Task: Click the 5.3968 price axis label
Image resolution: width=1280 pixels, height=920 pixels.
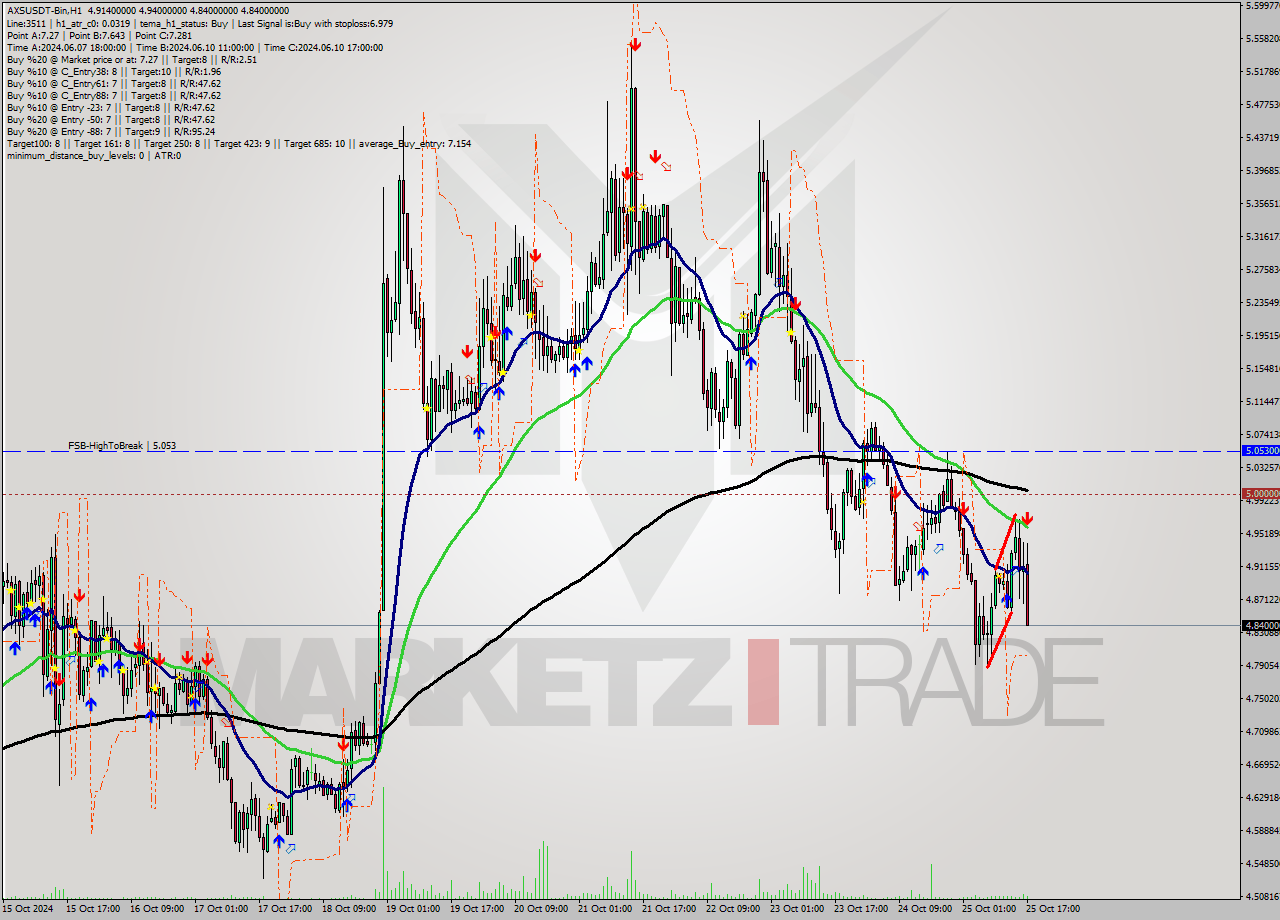Action: click(x=1262, y=171)
